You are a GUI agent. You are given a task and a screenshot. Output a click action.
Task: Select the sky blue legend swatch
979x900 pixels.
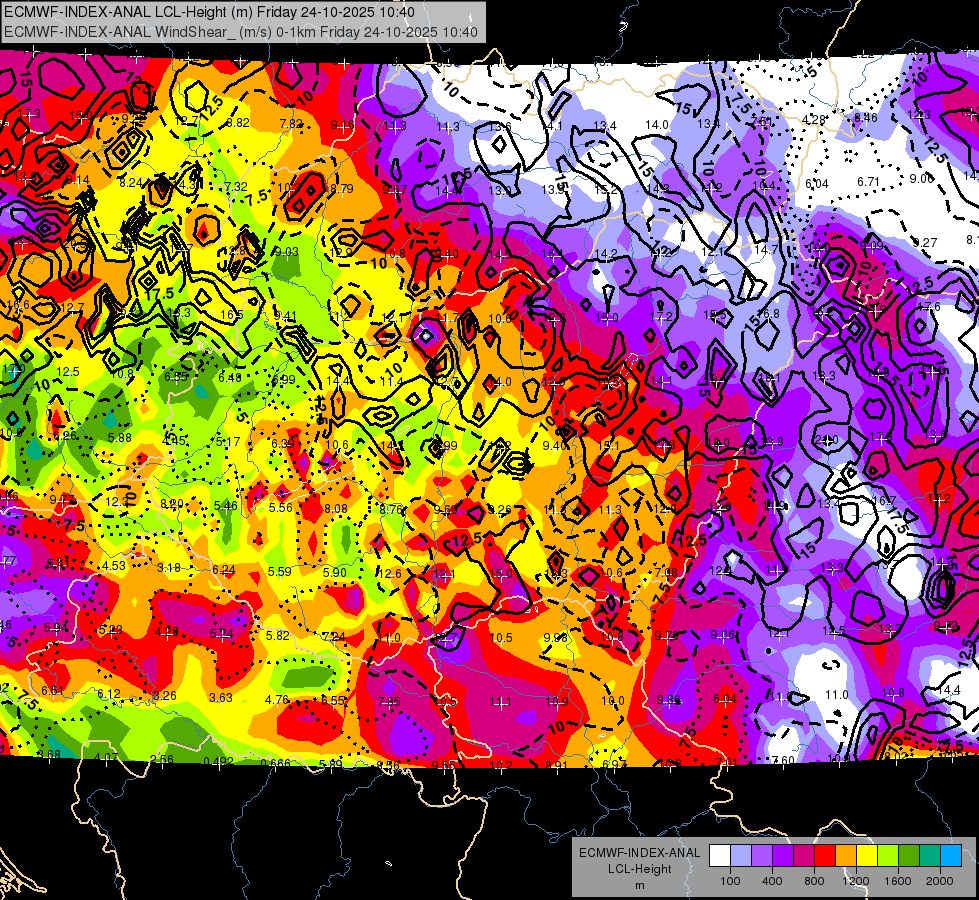tap(950, 856)
